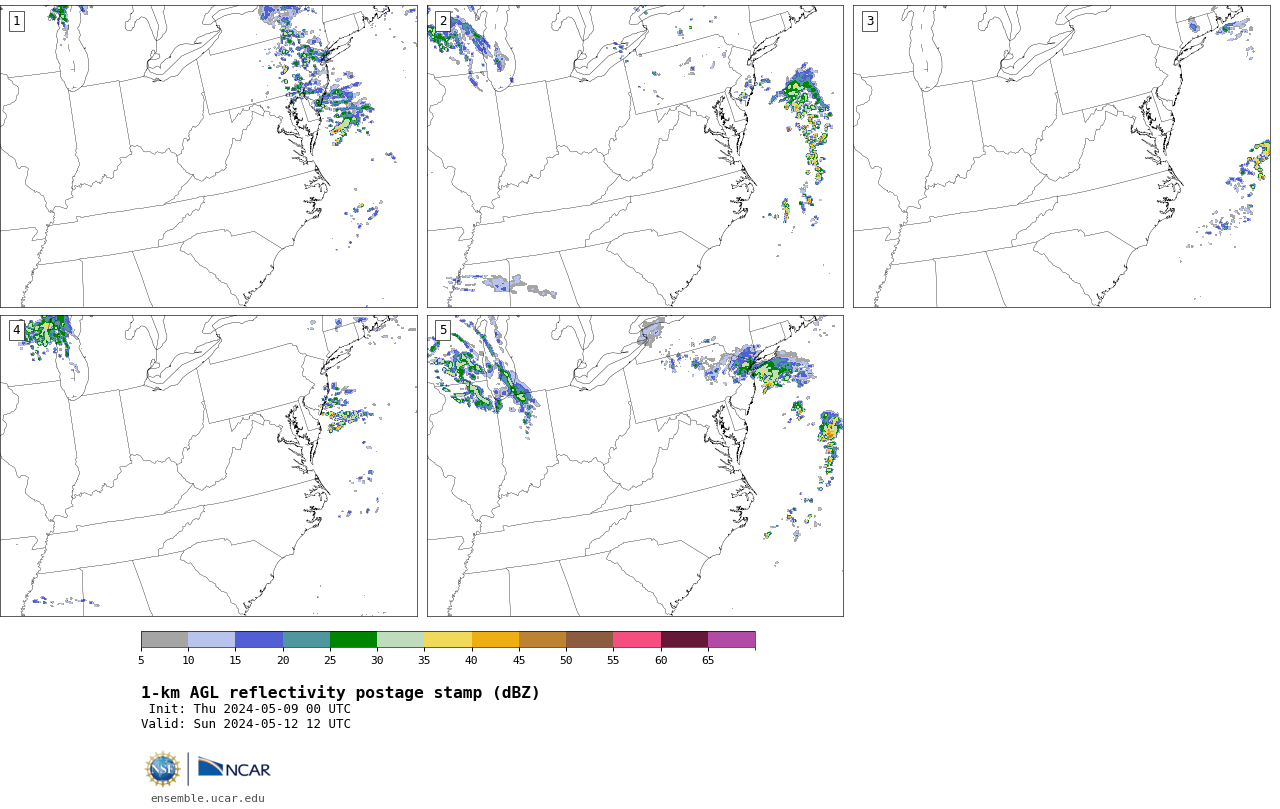Click the teal 20-25 dBZ swatch
Image resolution: width=1280 pixels, height=809 pixels.
[x=306, y=640]
